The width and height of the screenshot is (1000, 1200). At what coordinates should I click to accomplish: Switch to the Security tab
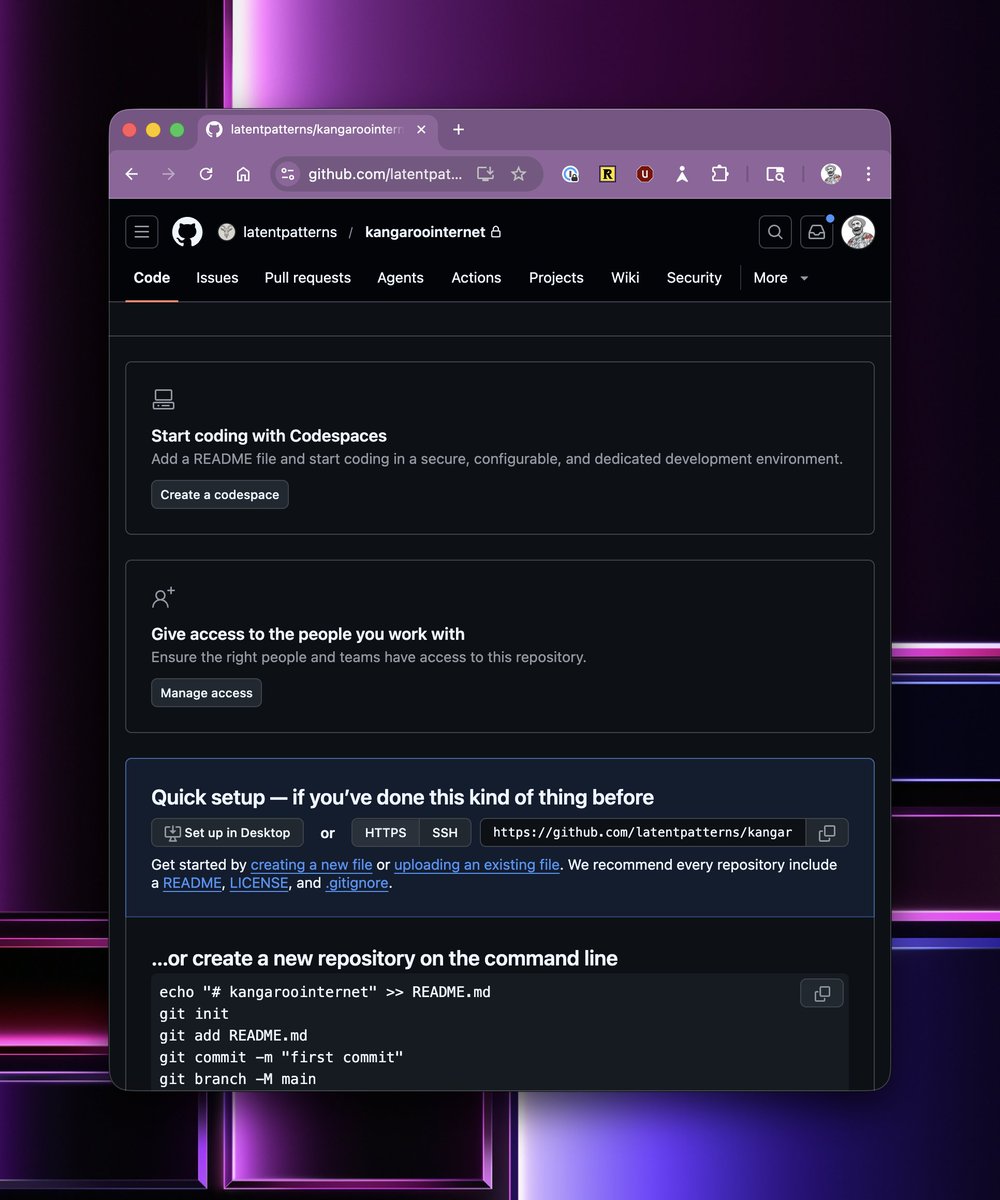(694, 278)
